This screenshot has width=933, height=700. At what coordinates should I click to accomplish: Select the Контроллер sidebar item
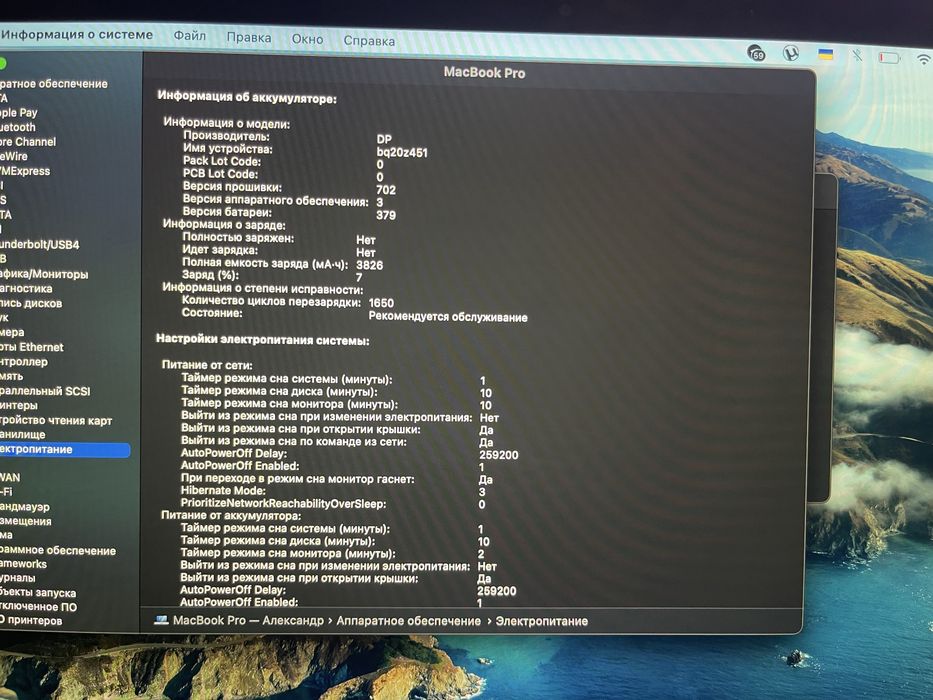[x=24, y=361]
